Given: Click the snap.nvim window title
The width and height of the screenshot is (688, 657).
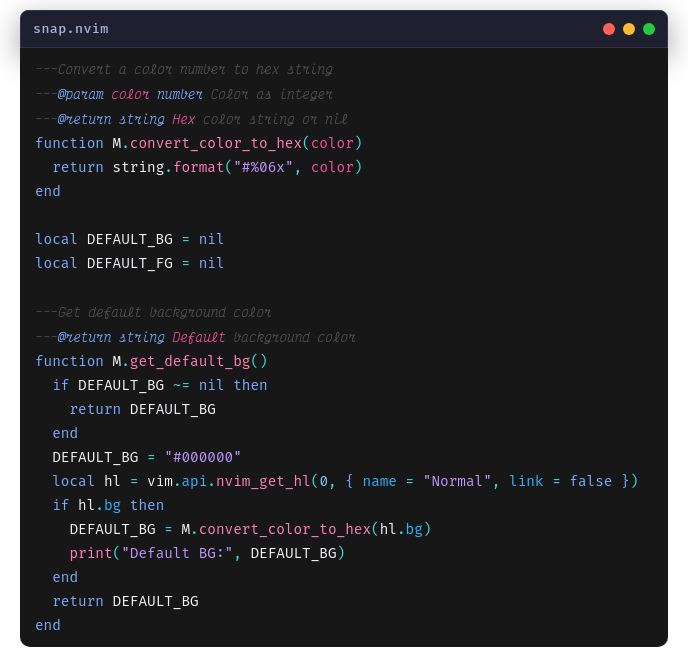Looking at the screenshot, I should pos(71,29).
